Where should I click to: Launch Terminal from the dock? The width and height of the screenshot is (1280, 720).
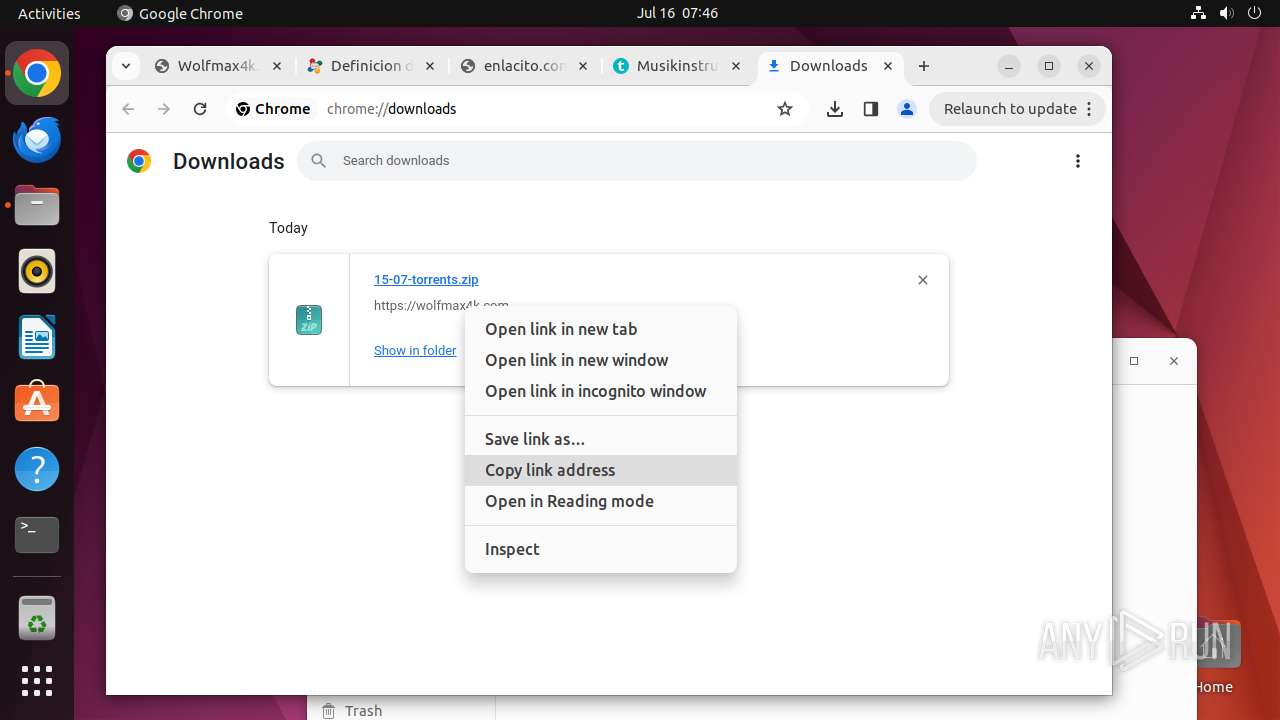pos(37,535)
